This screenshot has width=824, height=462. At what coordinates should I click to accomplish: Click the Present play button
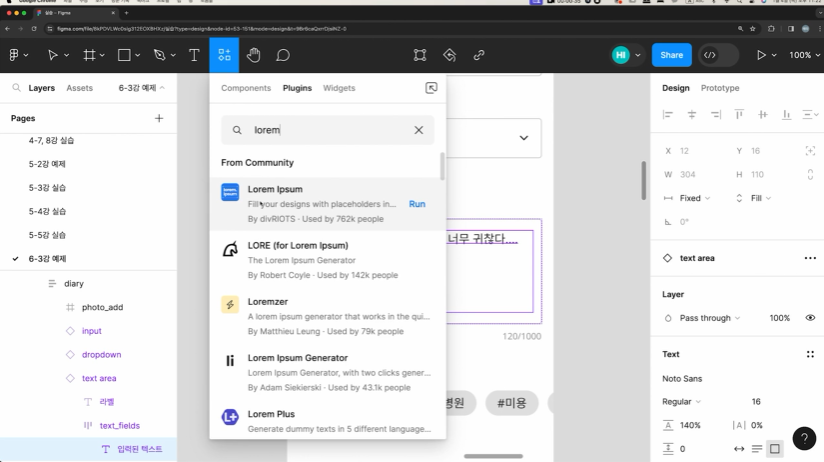tap(761, 55)
